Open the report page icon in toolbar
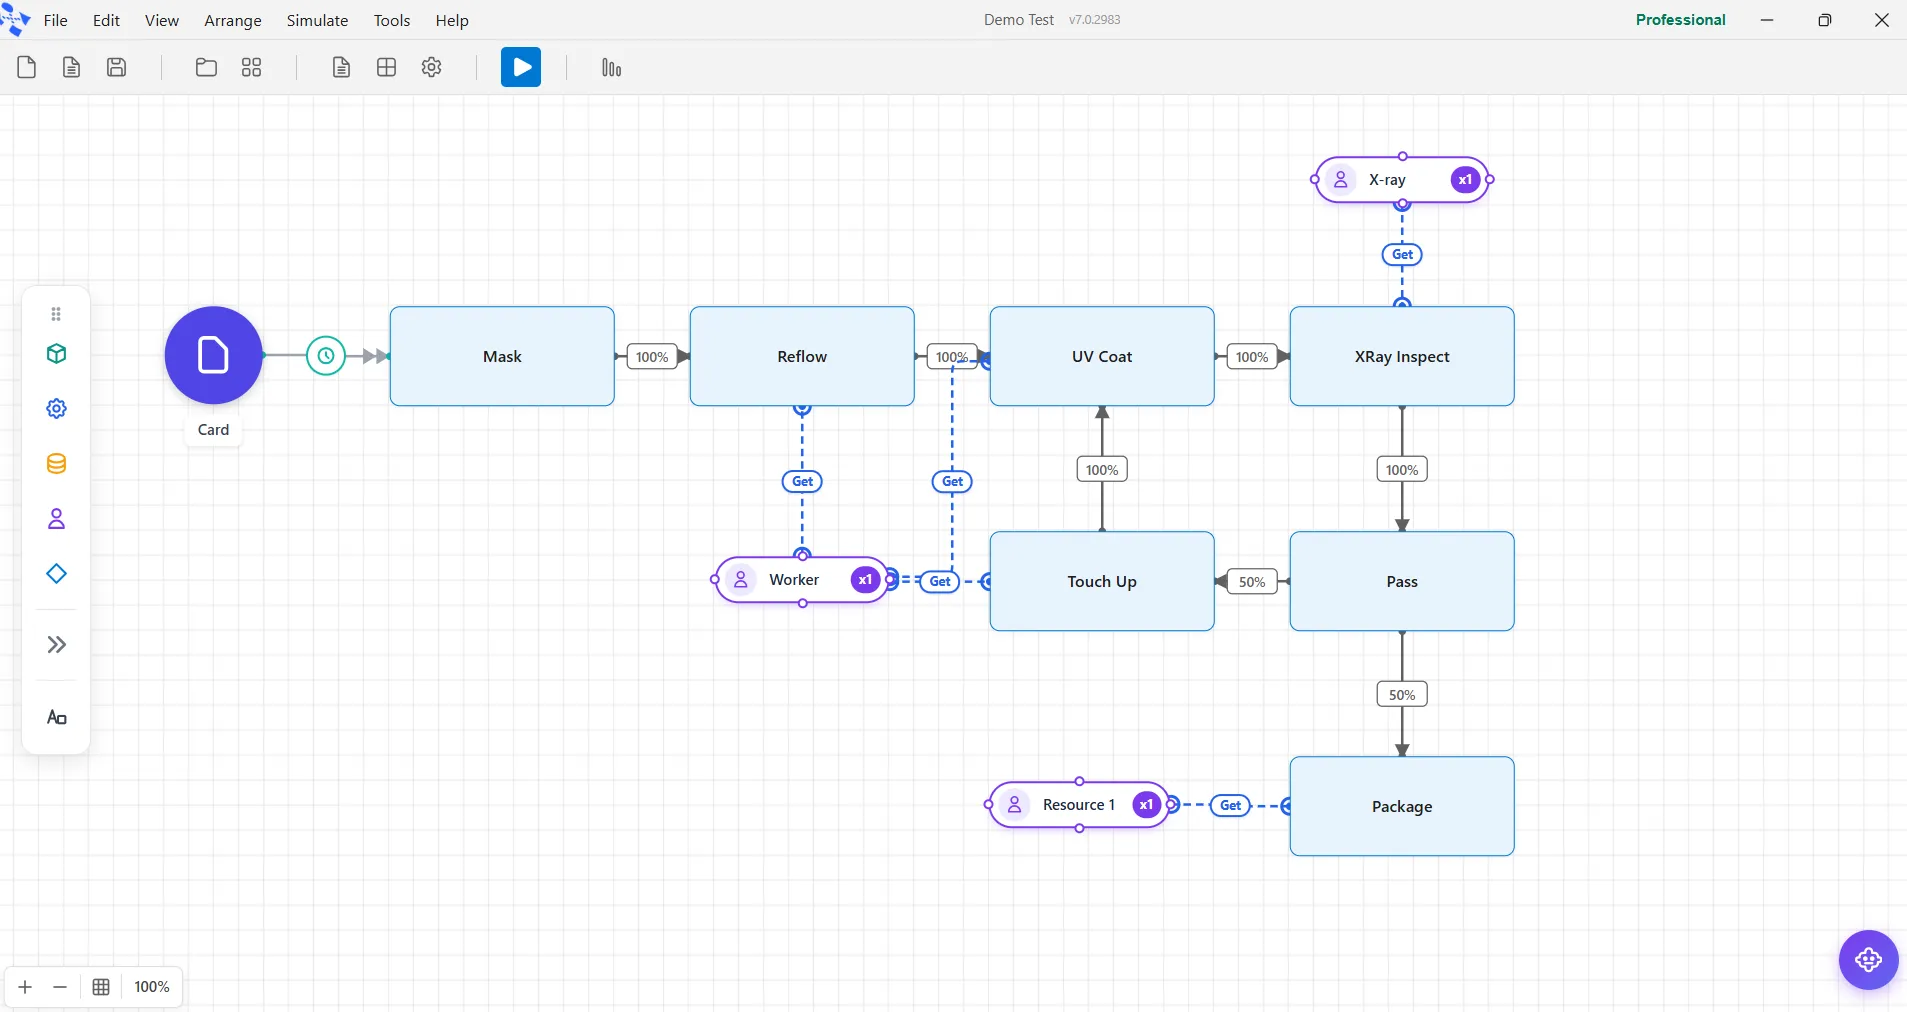Screen dimensions: 1907x1012 pyautogui.click(x=341, y=67)
